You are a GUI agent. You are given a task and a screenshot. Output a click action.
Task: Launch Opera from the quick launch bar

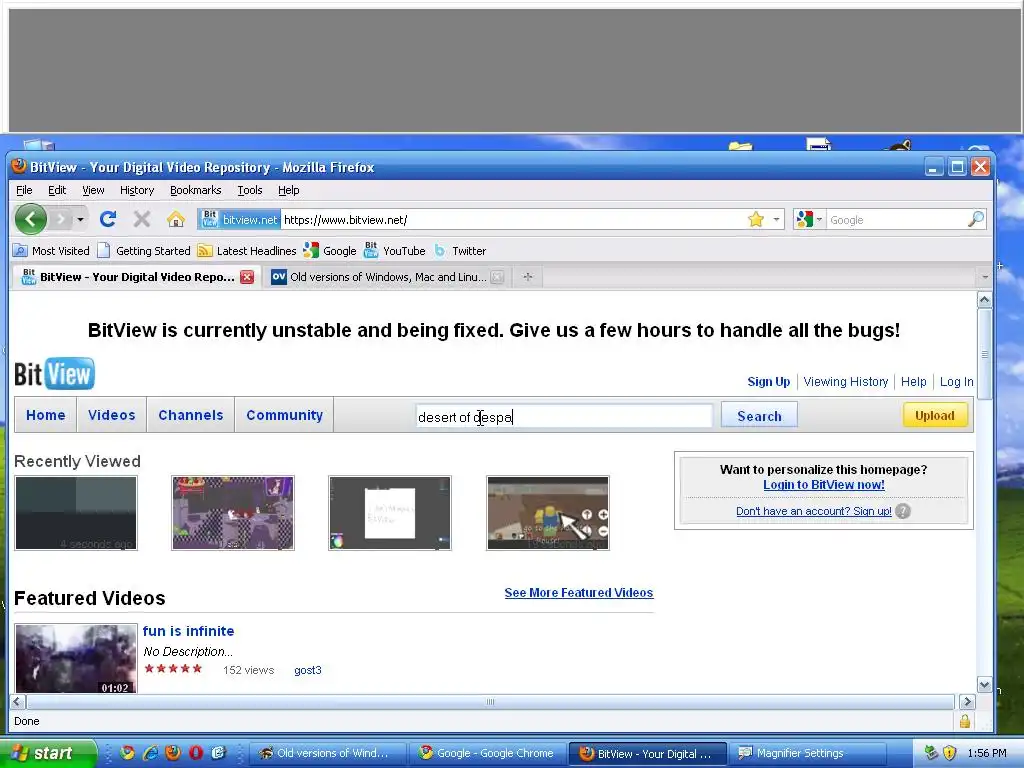click(x=196, y=753)
